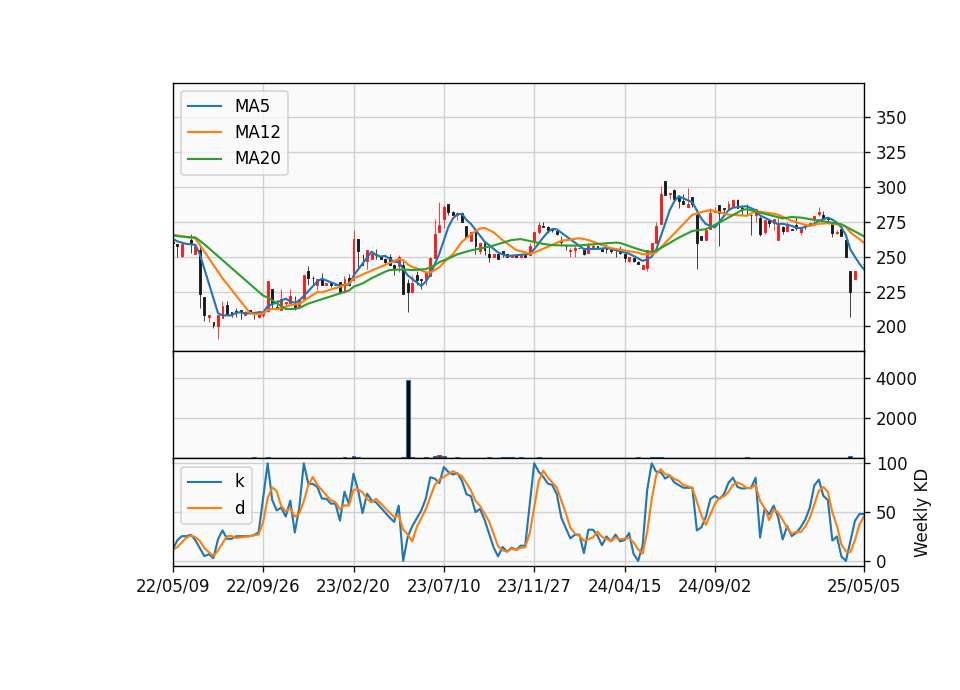Click the 2000 volume axis label
This screenshot has width=960, height=690.
coord(896,419)
